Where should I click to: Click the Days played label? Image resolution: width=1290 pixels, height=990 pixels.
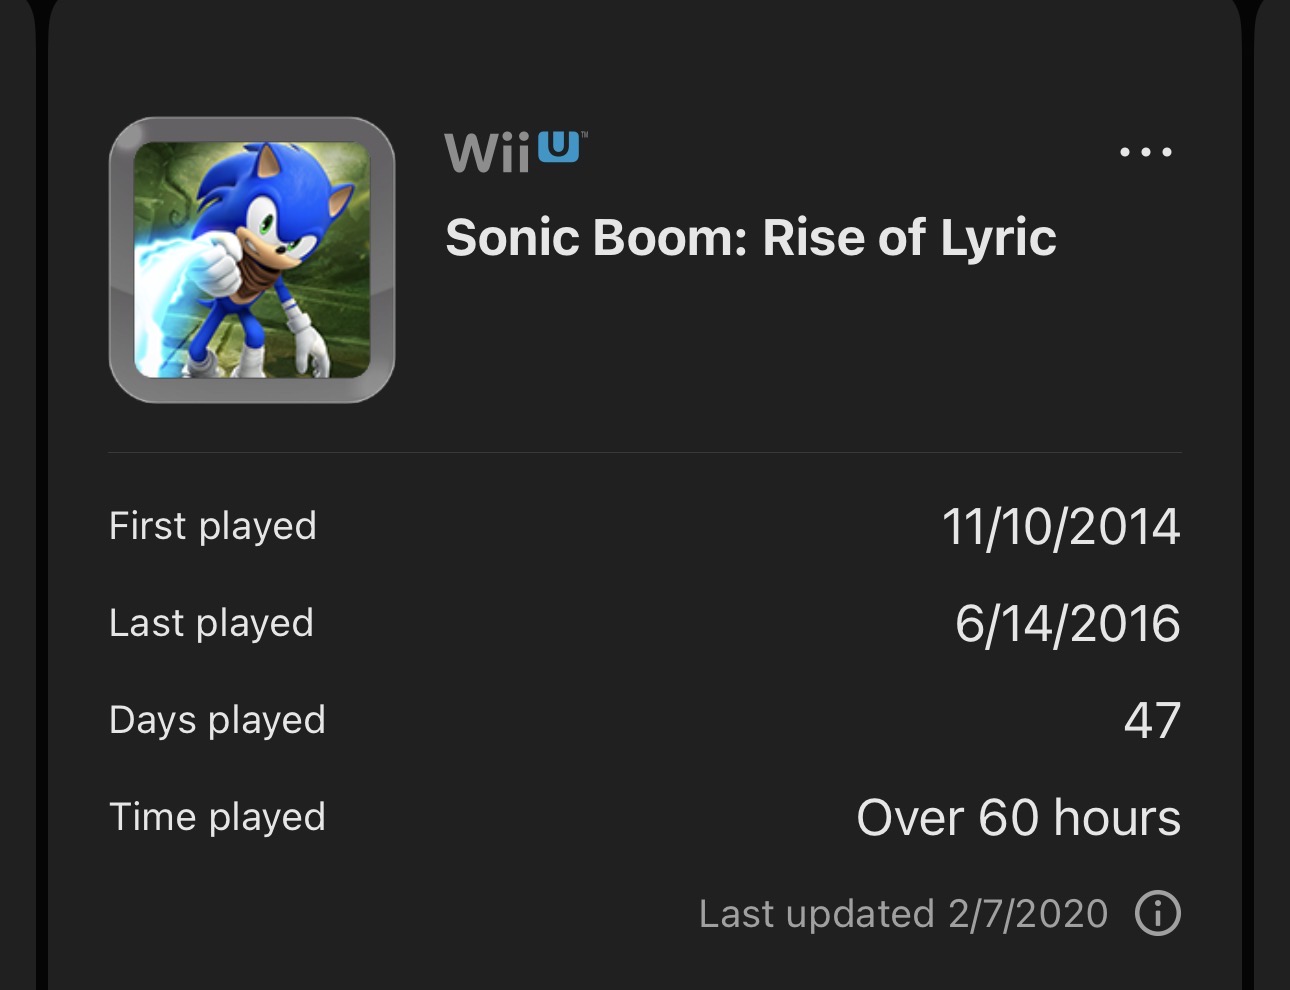(x=217, y=720)
